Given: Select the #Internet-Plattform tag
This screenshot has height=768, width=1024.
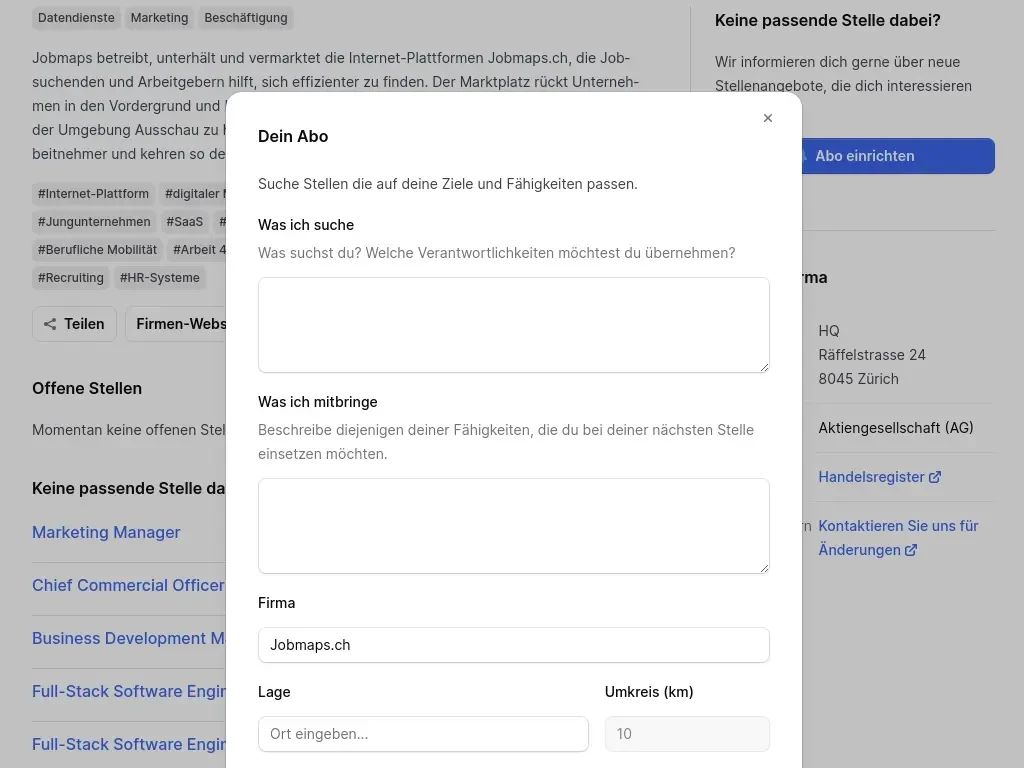Looking at the screenshot, I should tap(93, 194).
